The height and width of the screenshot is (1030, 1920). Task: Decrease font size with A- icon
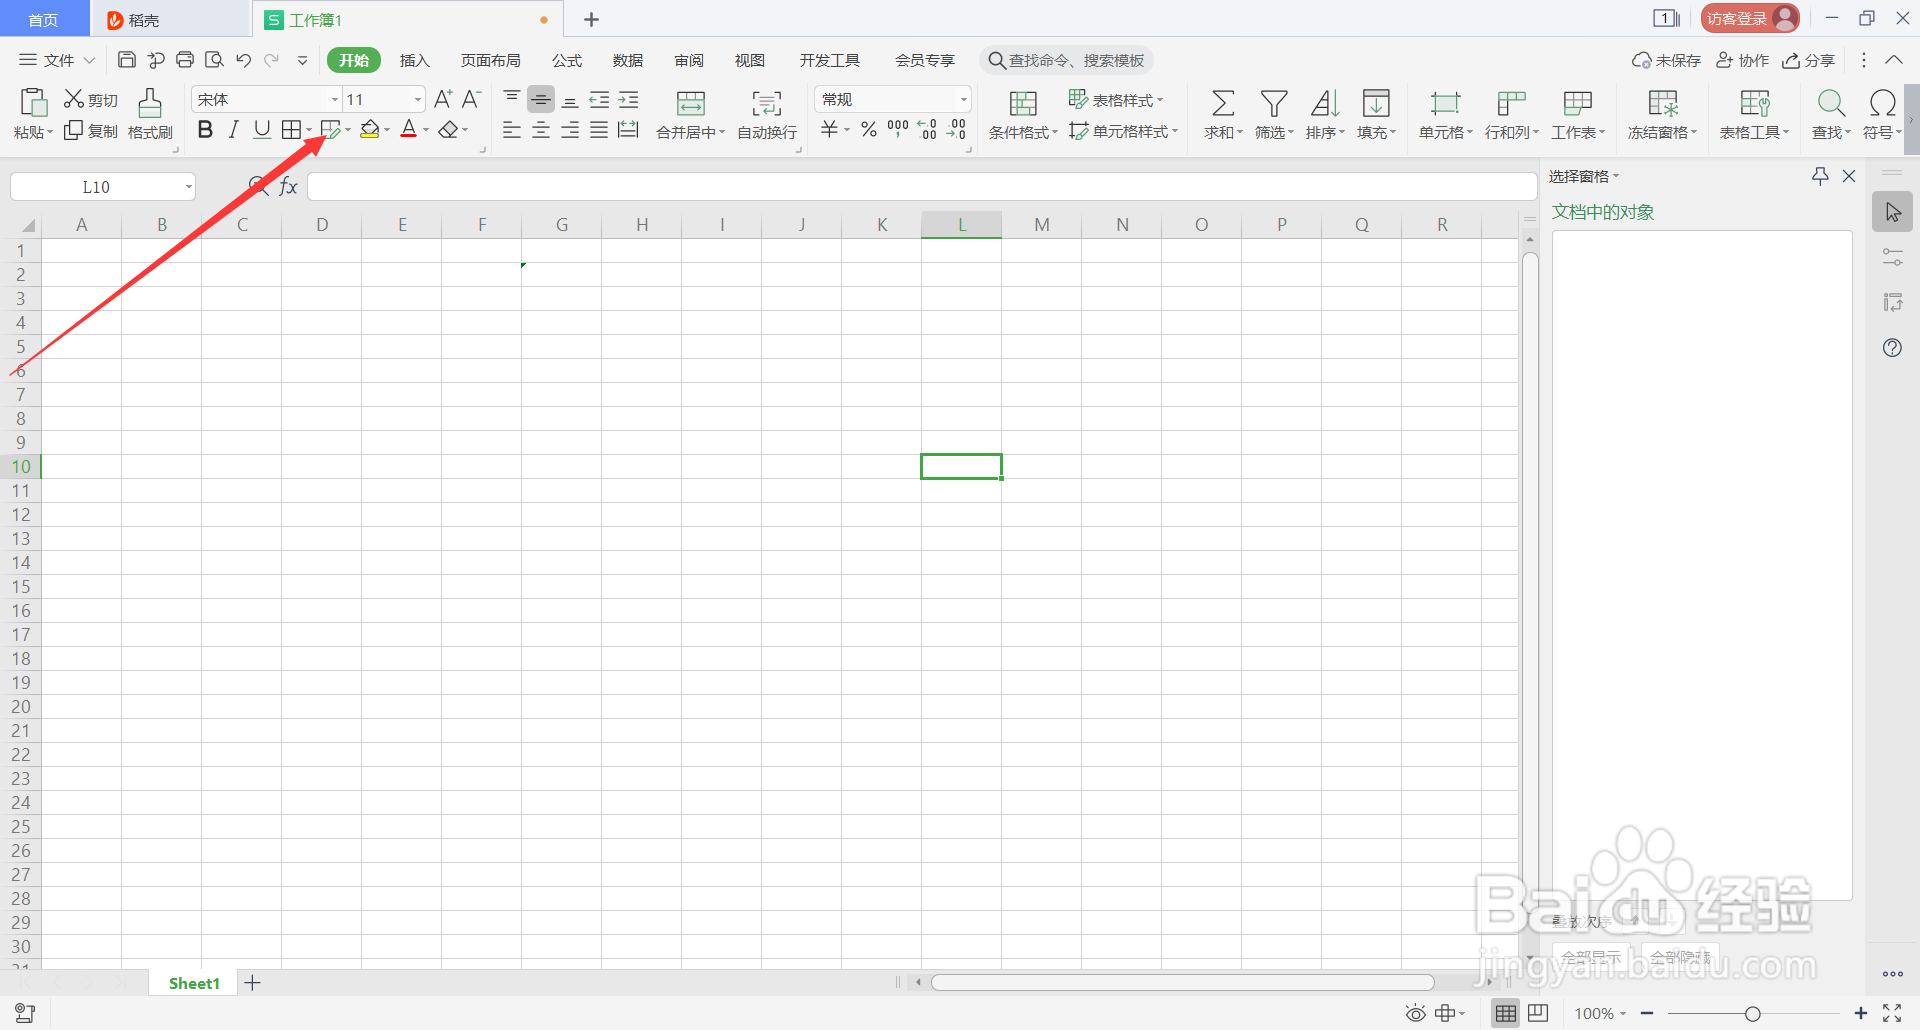point(472,99)
